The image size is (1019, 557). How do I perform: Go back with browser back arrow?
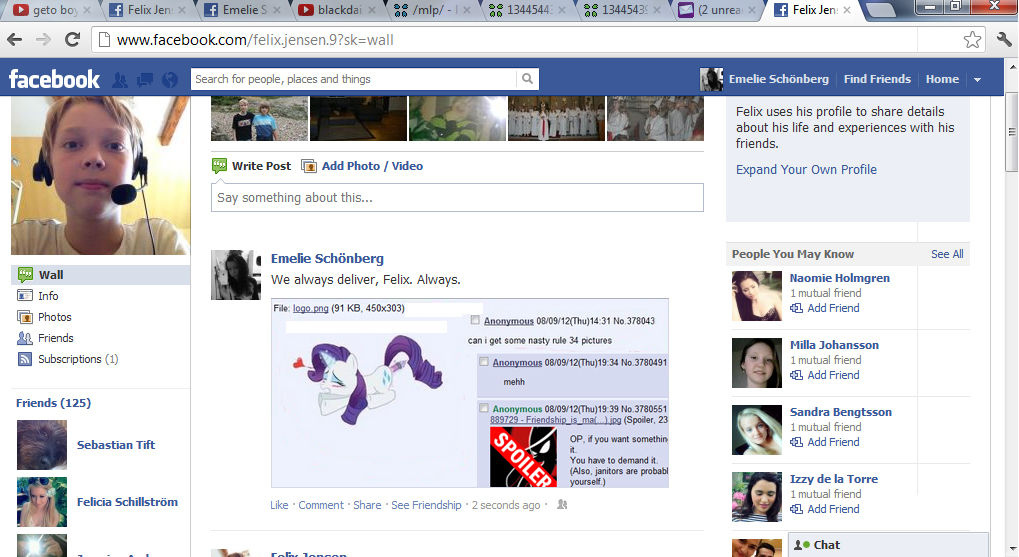[x=14, y=40]
